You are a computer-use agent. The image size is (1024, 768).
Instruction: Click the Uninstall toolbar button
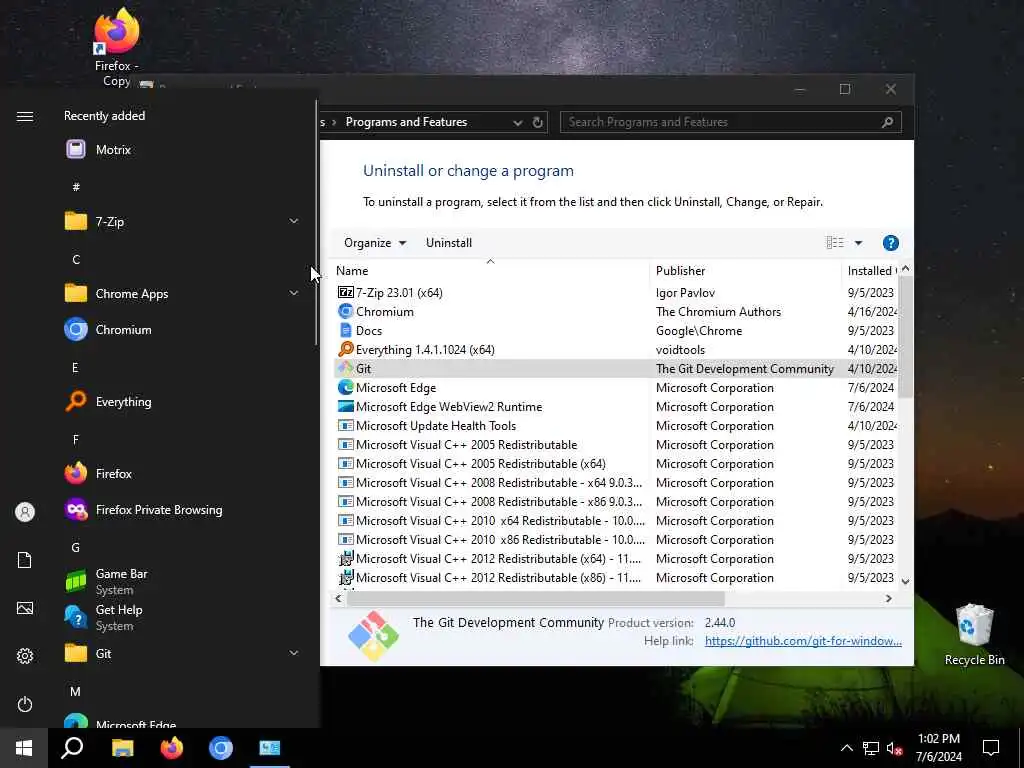coord(449,243)
